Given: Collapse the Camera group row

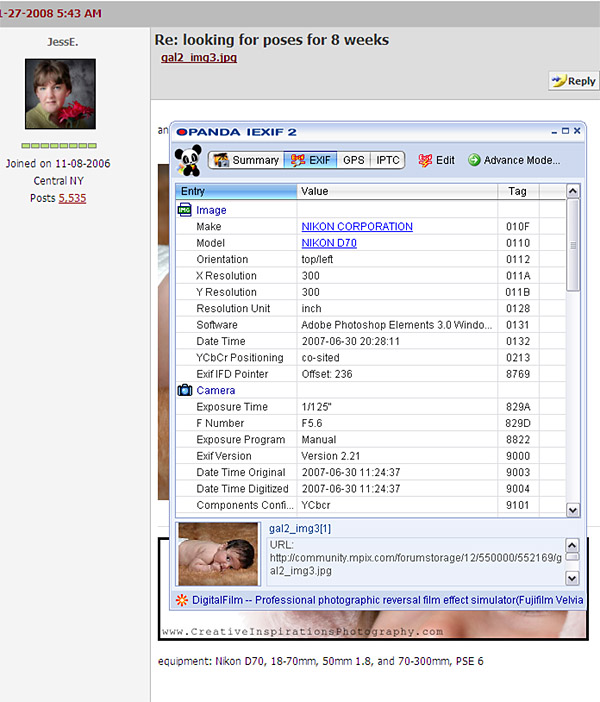Looking at the screenshot, I should click(x=370, y=390).
